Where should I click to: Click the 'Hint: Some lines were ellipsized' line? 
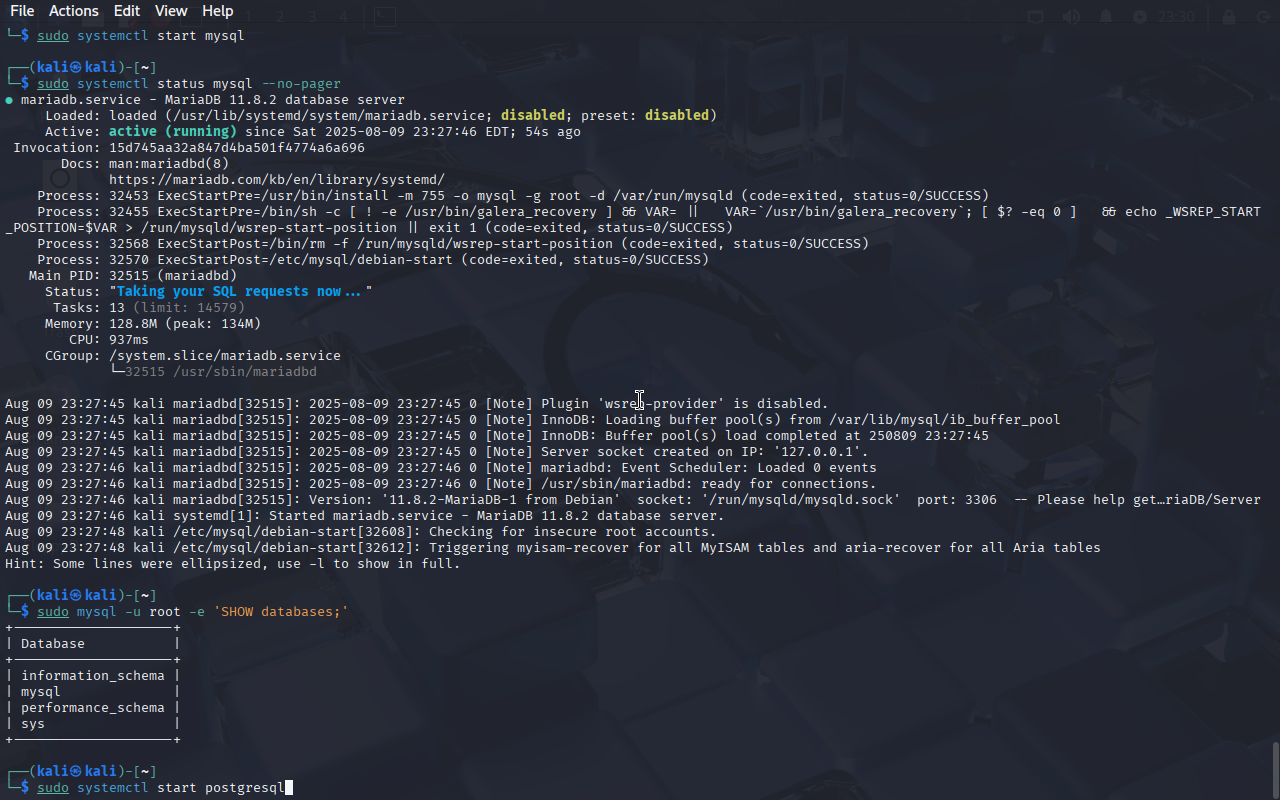[x=233, y=564]
